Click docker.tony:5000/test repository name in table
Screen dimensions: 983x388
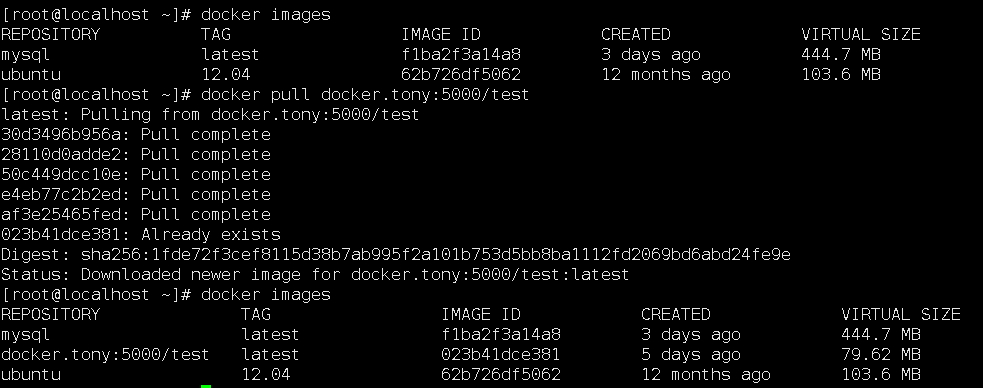[x=105, y=355]
